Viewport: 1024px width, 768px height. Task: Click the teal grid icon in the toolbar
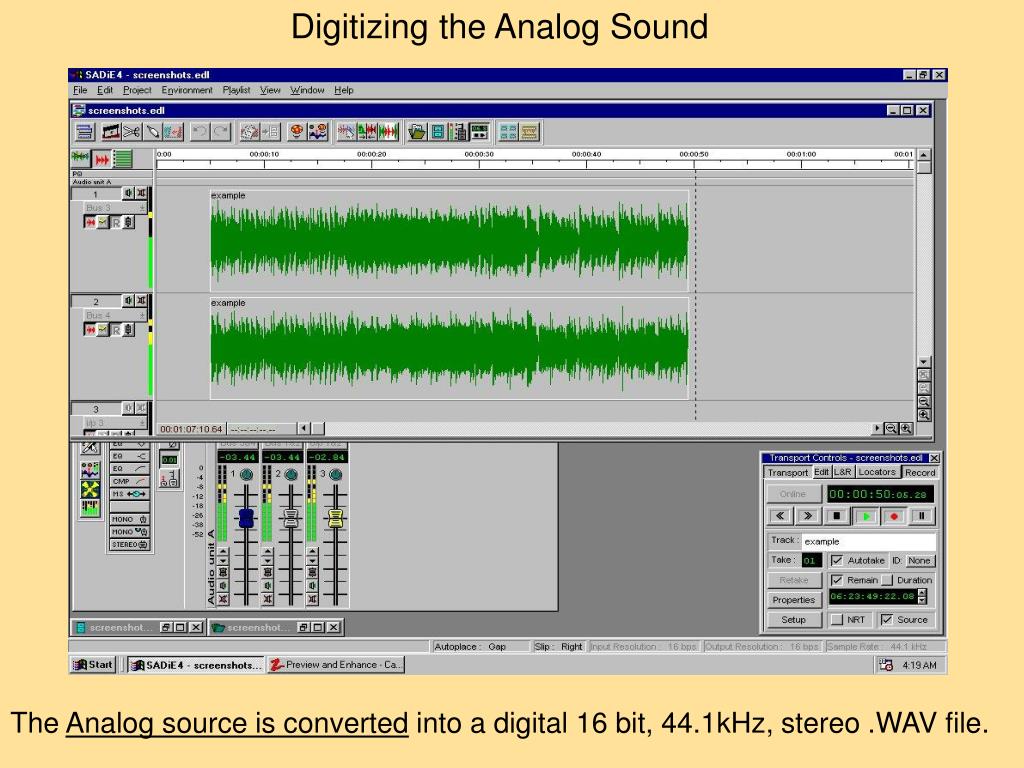pyautogui.click(x=508, y=132)
